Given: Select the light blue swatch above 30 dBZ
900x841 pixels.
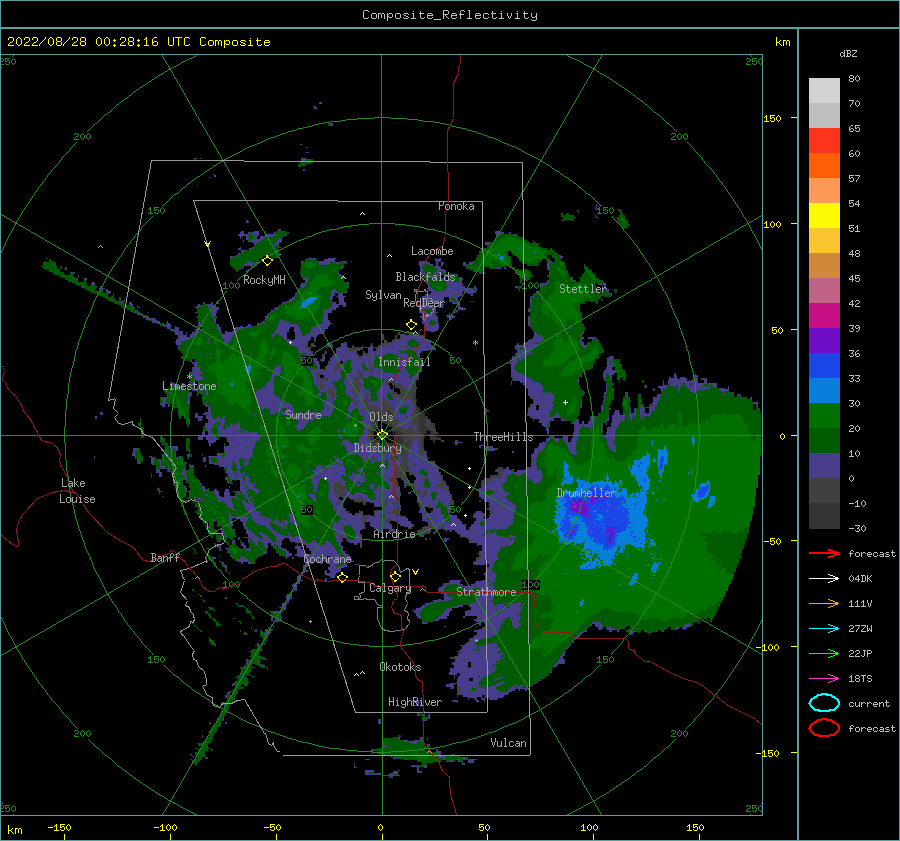Looking at the screenshot, I should [x=824, y=390].
